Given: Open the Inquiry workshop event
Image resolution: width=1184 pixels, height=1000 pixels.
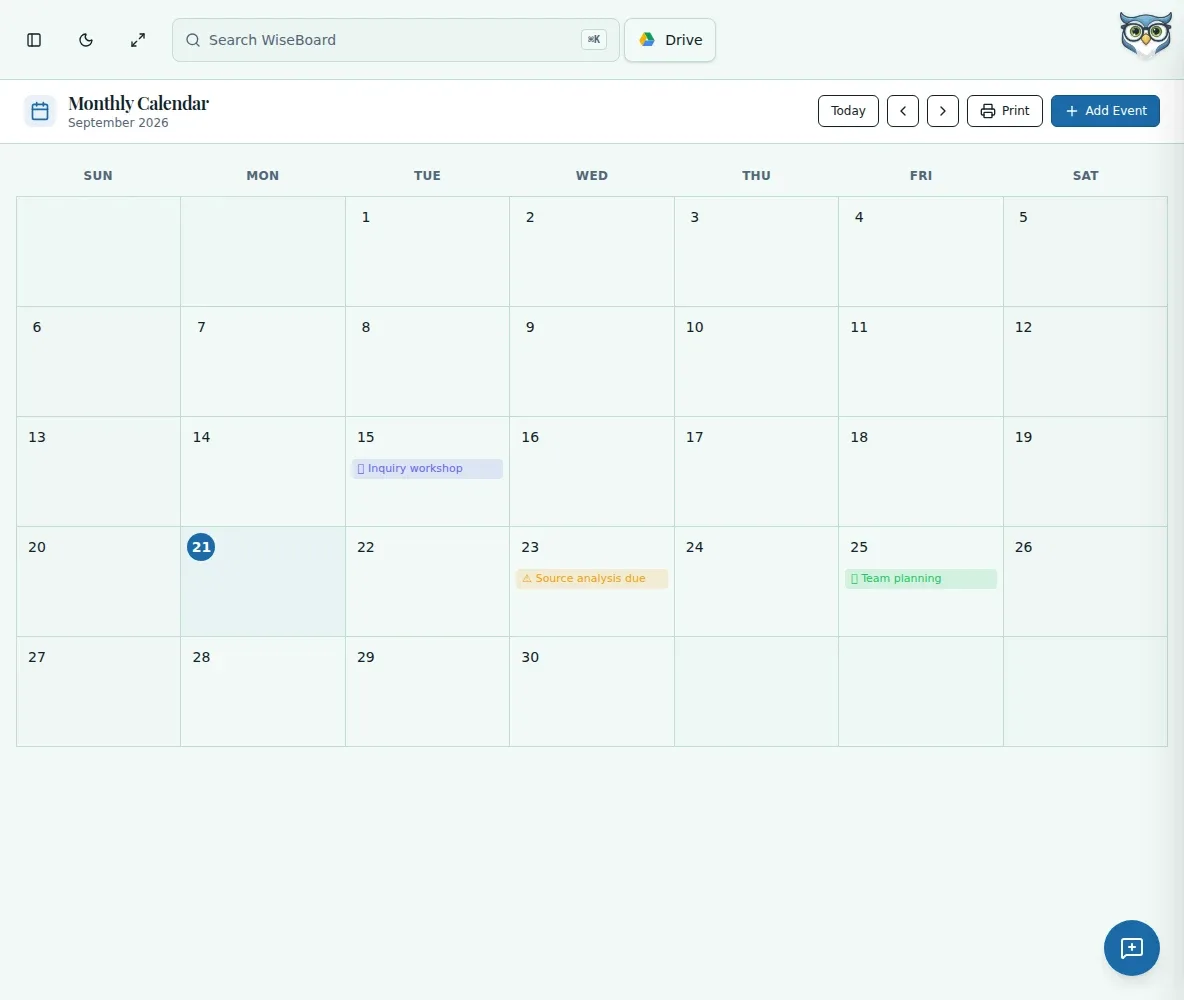Looking at the screenshot, I should pyautogui.click(x=427, y=468).
